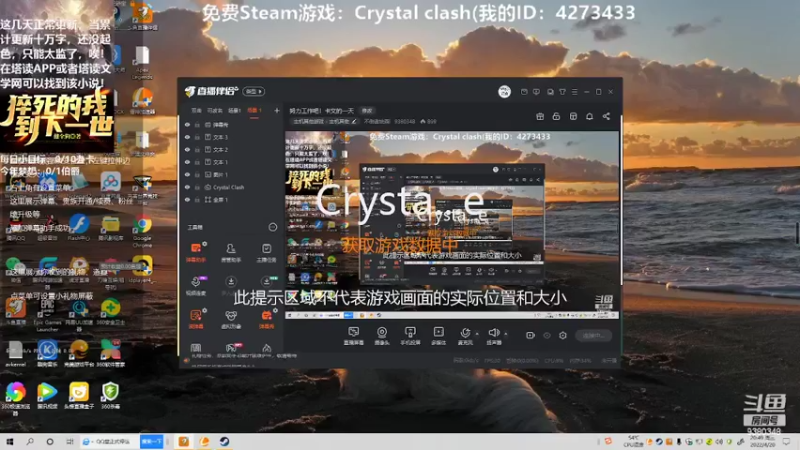Click Epic Games Launcher desktop icon

click(x=47, y=315)
